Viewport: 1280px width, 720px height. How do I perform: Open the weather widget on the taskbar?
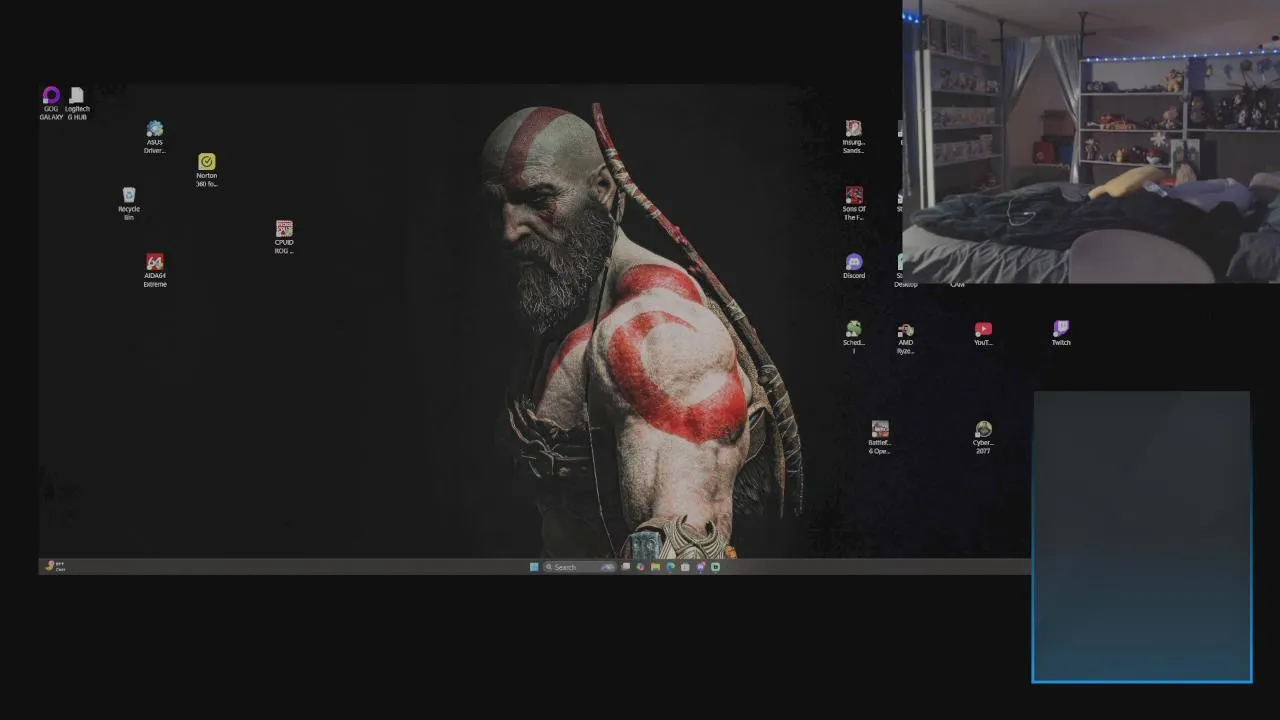(x=55, y=566)
